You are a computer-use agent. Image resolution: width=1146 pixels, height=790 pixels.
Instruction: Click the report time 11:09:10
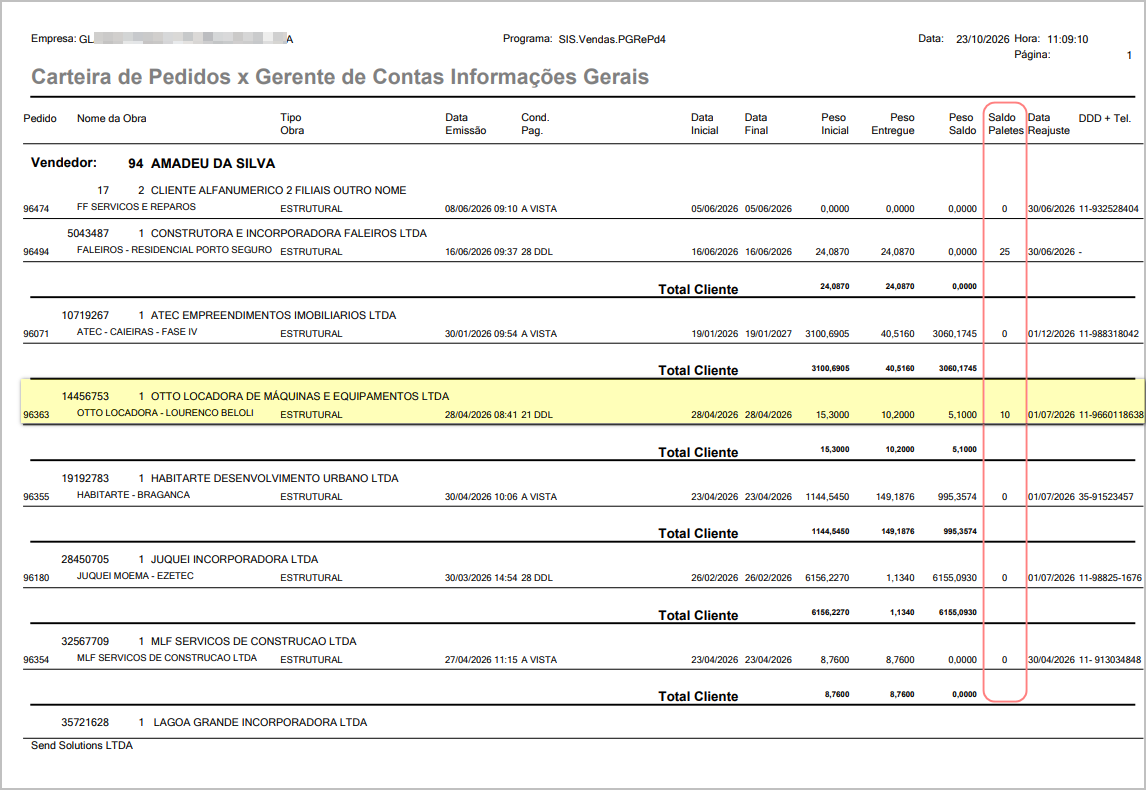click(1067, 39)
